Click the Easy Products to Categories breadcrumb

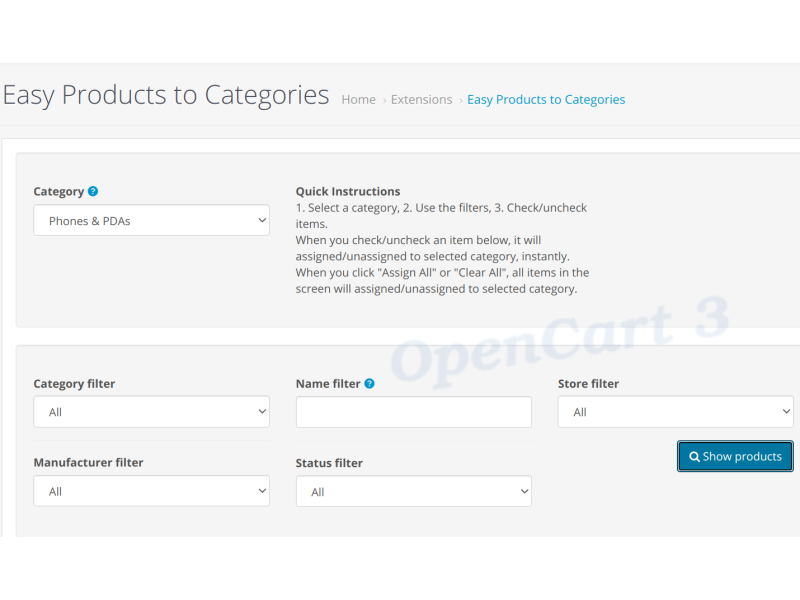click(546, 99)
